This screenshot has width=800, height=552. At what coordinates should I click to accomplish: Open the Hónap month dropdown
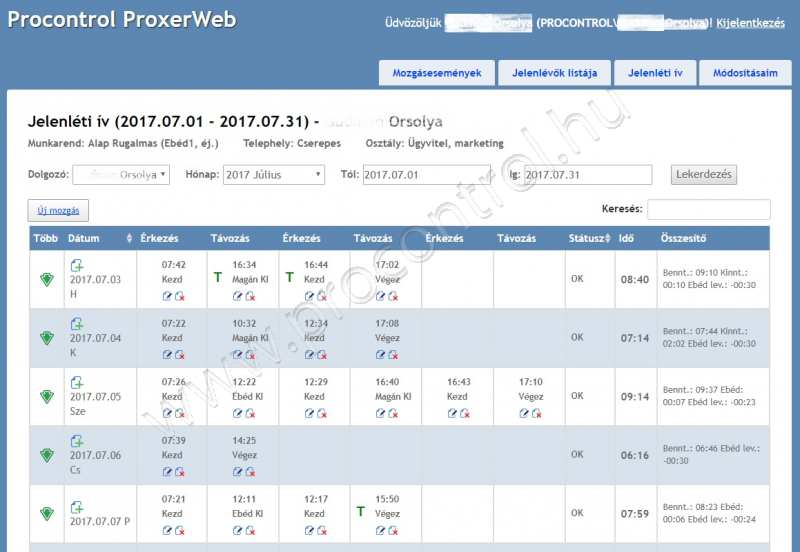(273, 174)
